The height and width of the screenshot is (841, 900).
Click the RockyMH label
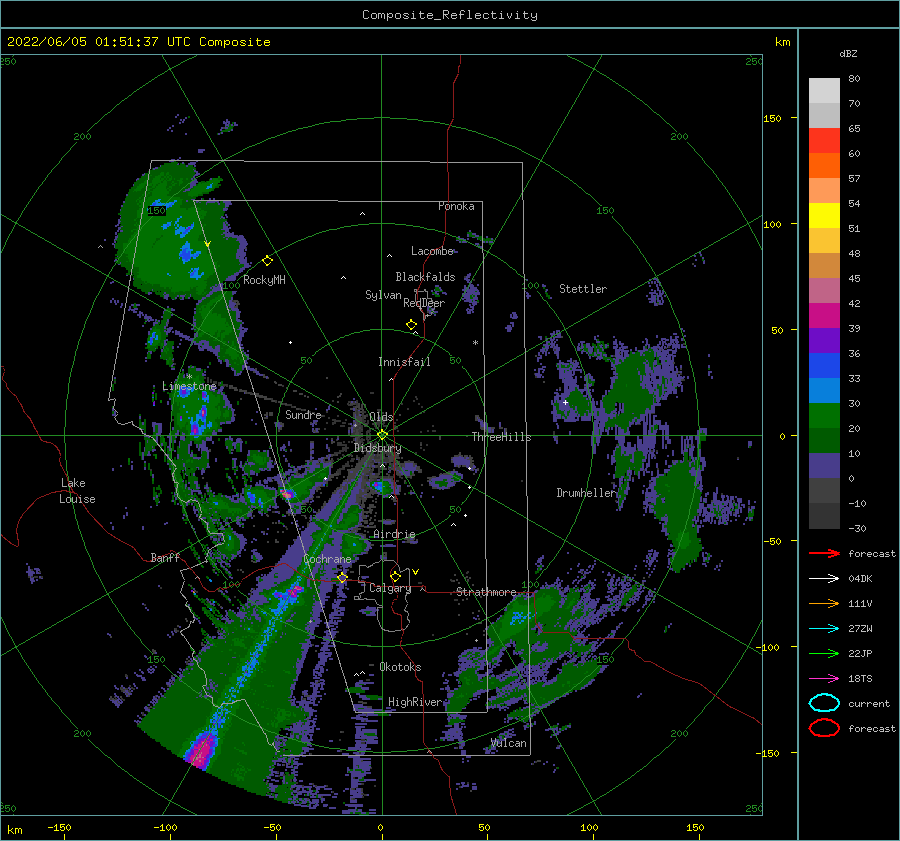[x=264, y=280]
